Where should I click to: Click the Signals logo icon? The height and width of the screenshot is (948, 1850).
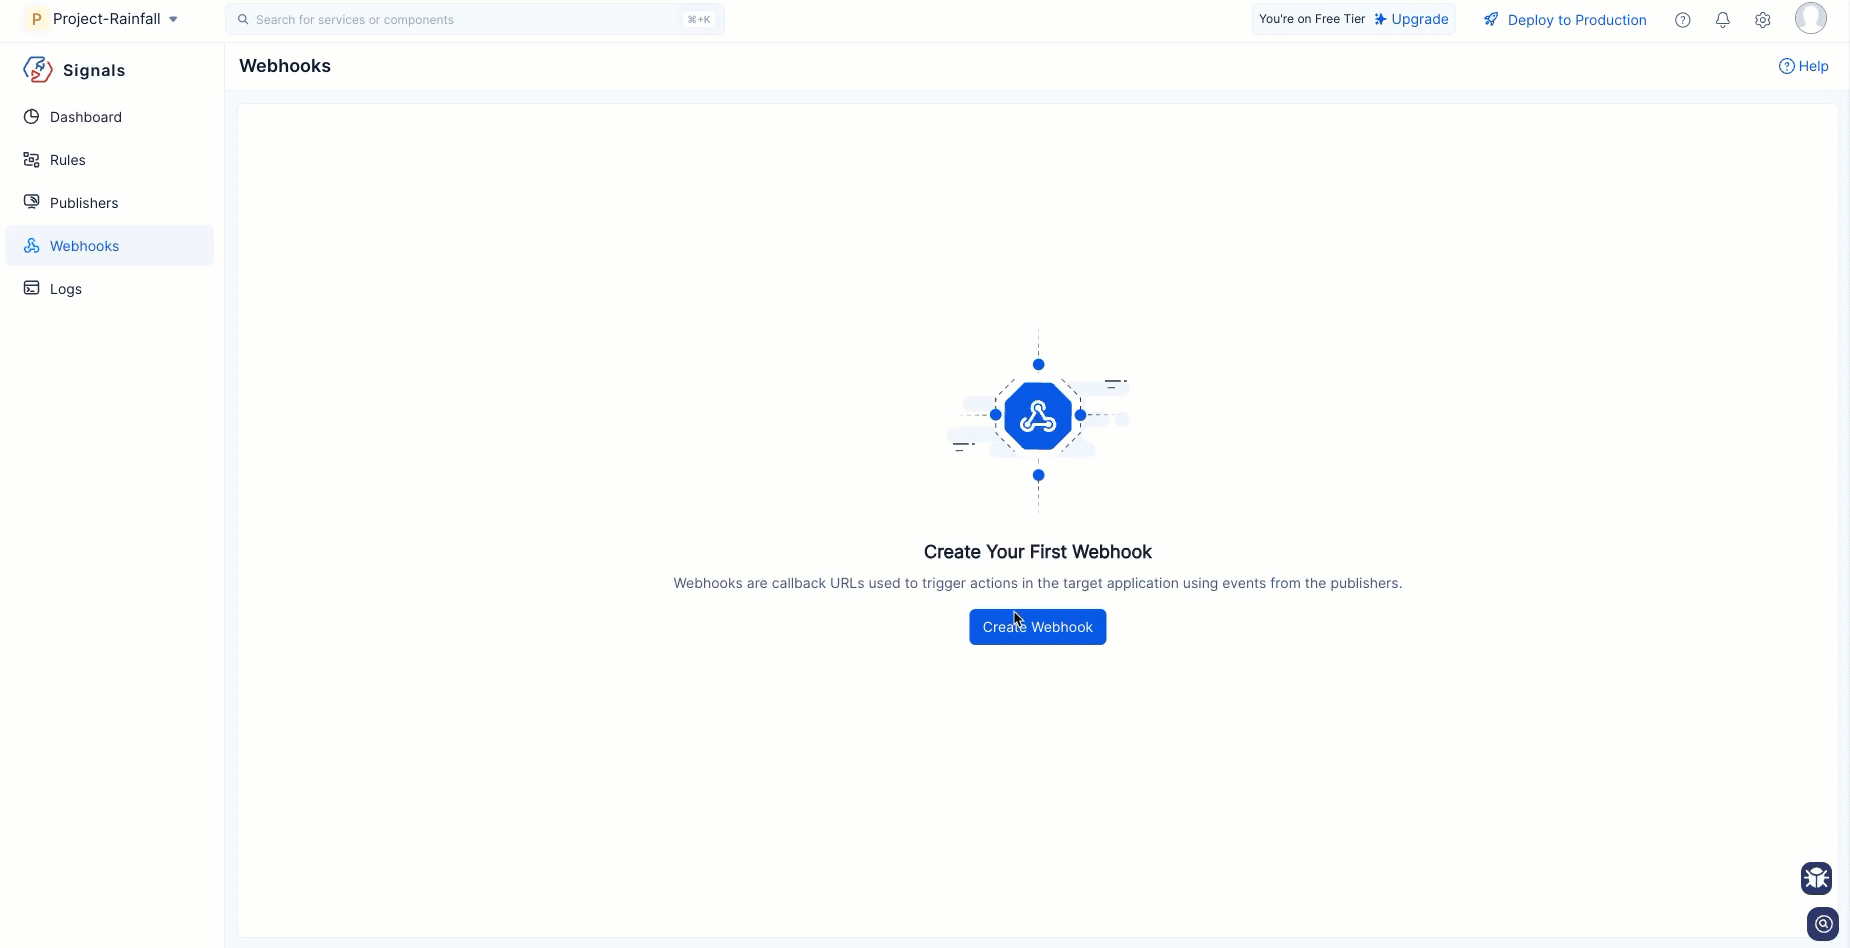(38, 70)
